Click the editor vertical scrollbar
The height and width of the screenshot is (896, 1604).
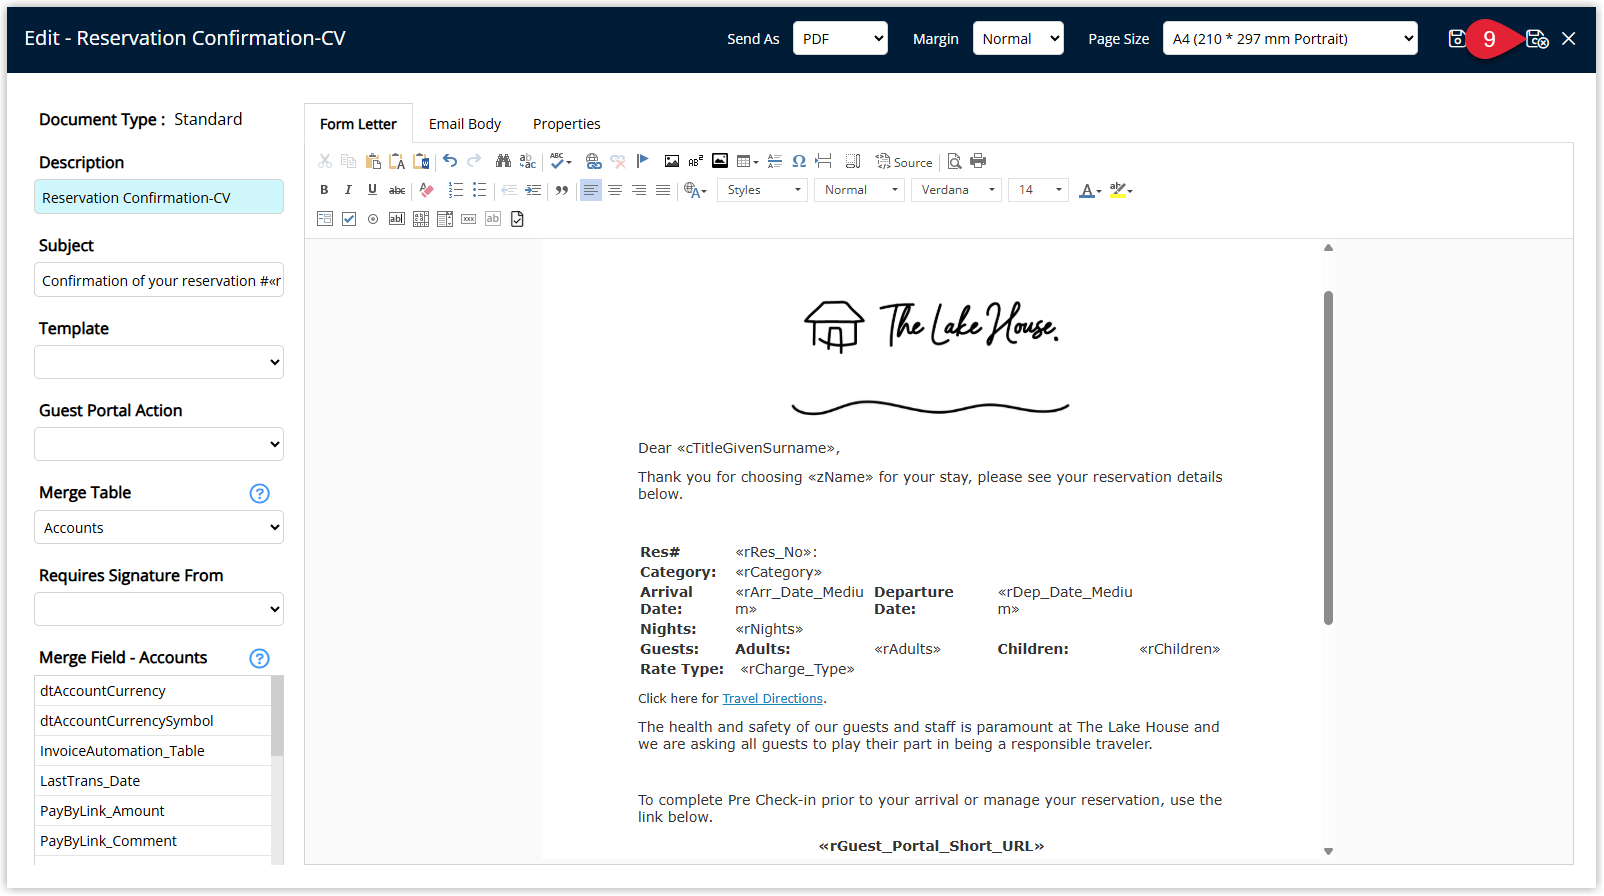coord(1328,458)
